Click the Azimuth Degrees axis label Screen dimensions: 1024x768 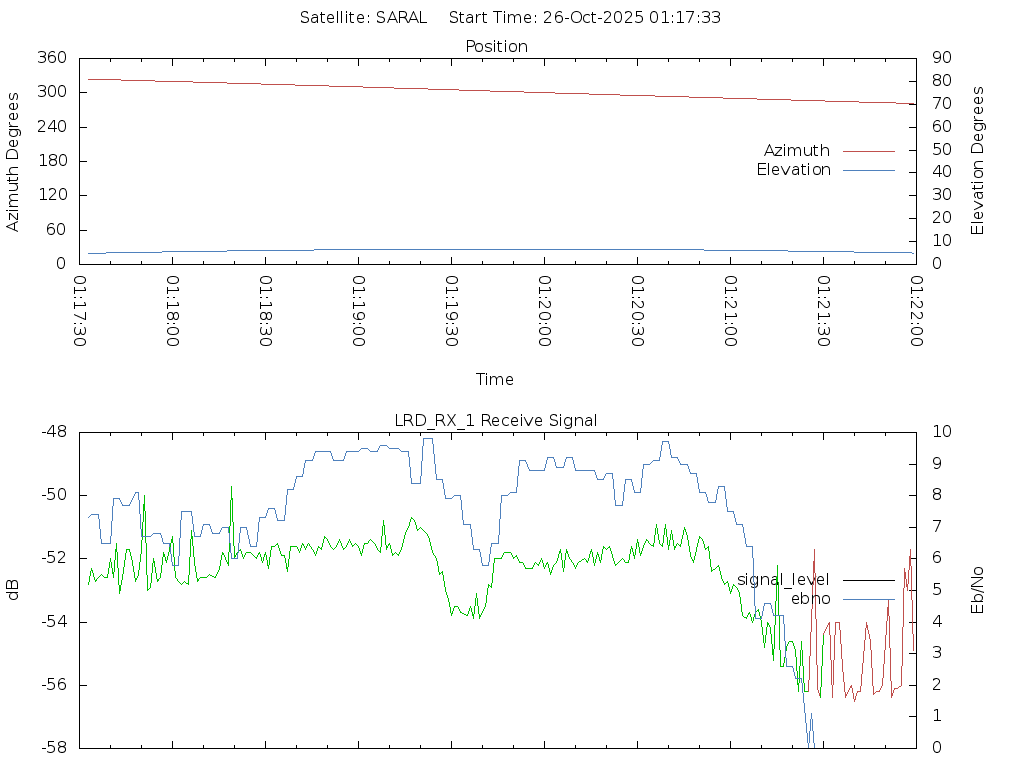(14, 161)
